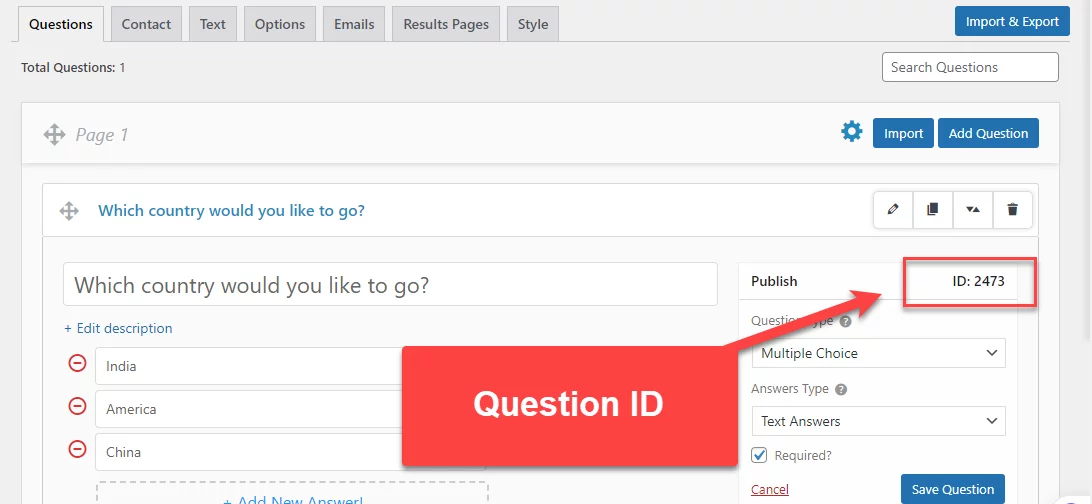Viewport: 1092px width, 504px height.
Task: Switch to the Contact tab
Action: click(146, 24)
